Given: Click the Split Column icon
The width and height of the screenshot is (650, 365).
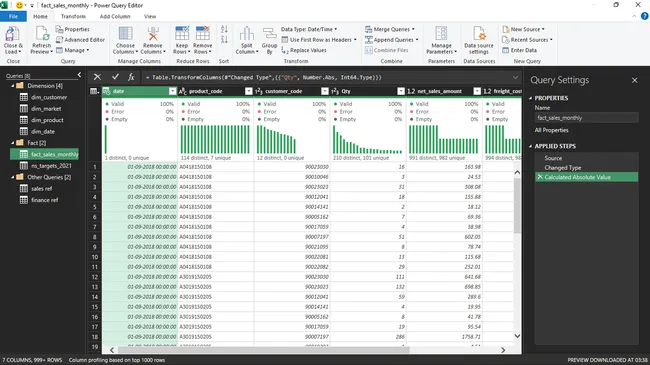Looking at the screenshot, I should [247, 34].
